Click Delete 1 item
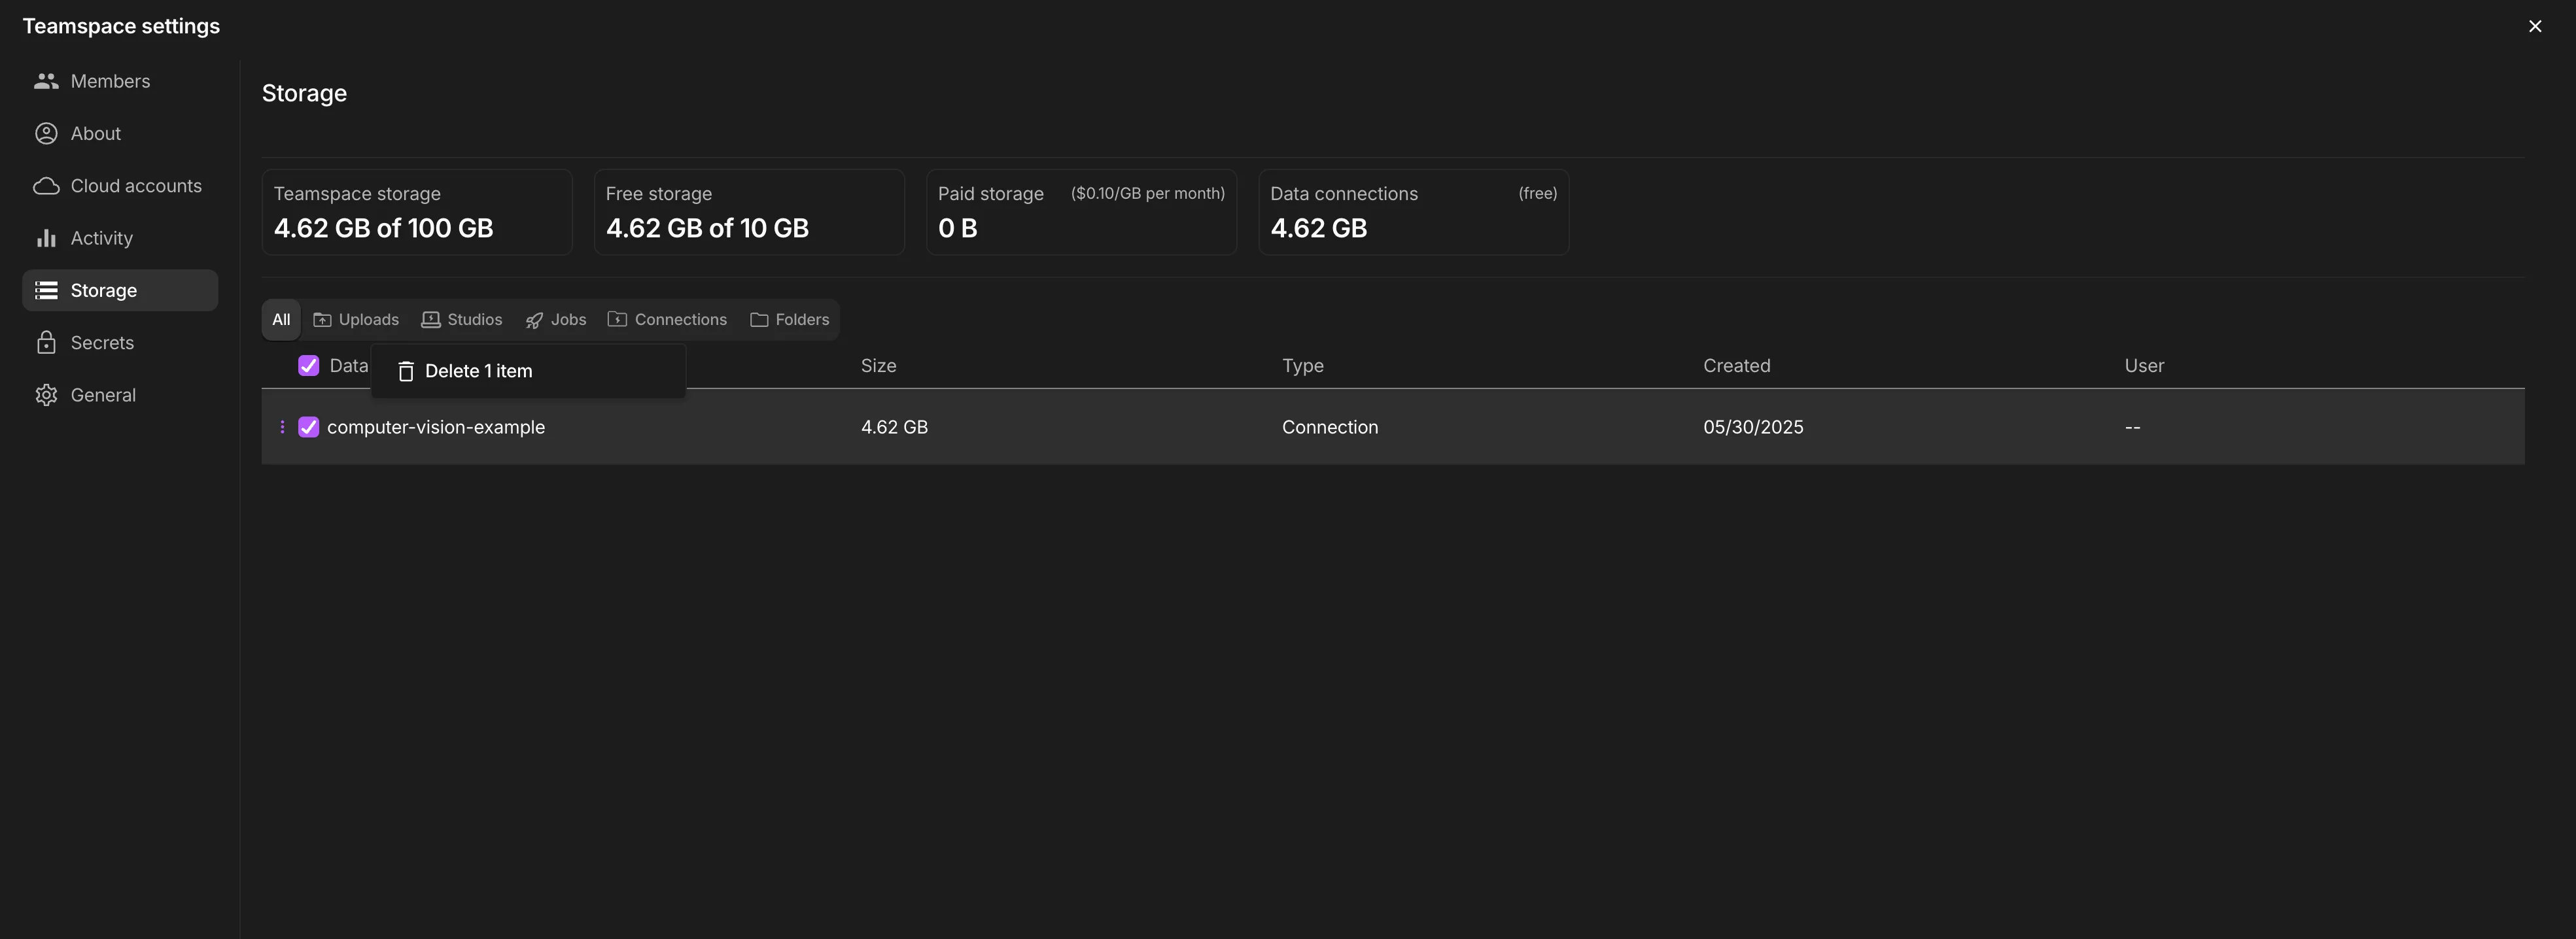 tap(528, 371)
